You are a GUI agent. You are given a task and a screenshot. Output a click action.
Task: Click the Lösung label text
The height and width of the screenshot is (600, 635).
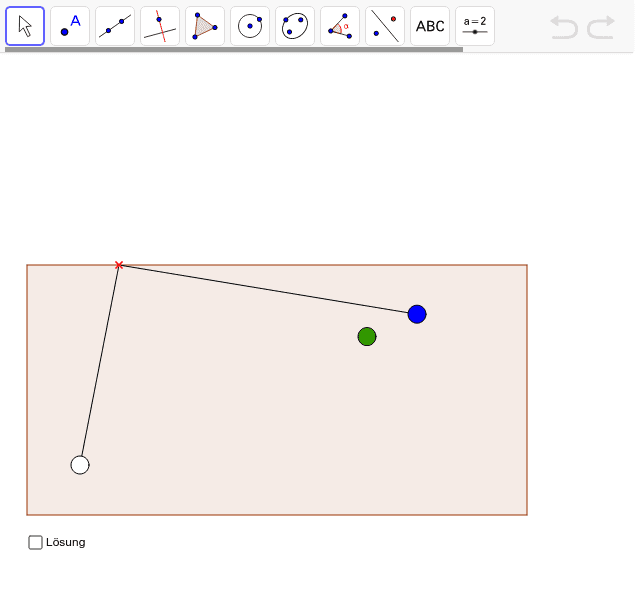[66, 543]
